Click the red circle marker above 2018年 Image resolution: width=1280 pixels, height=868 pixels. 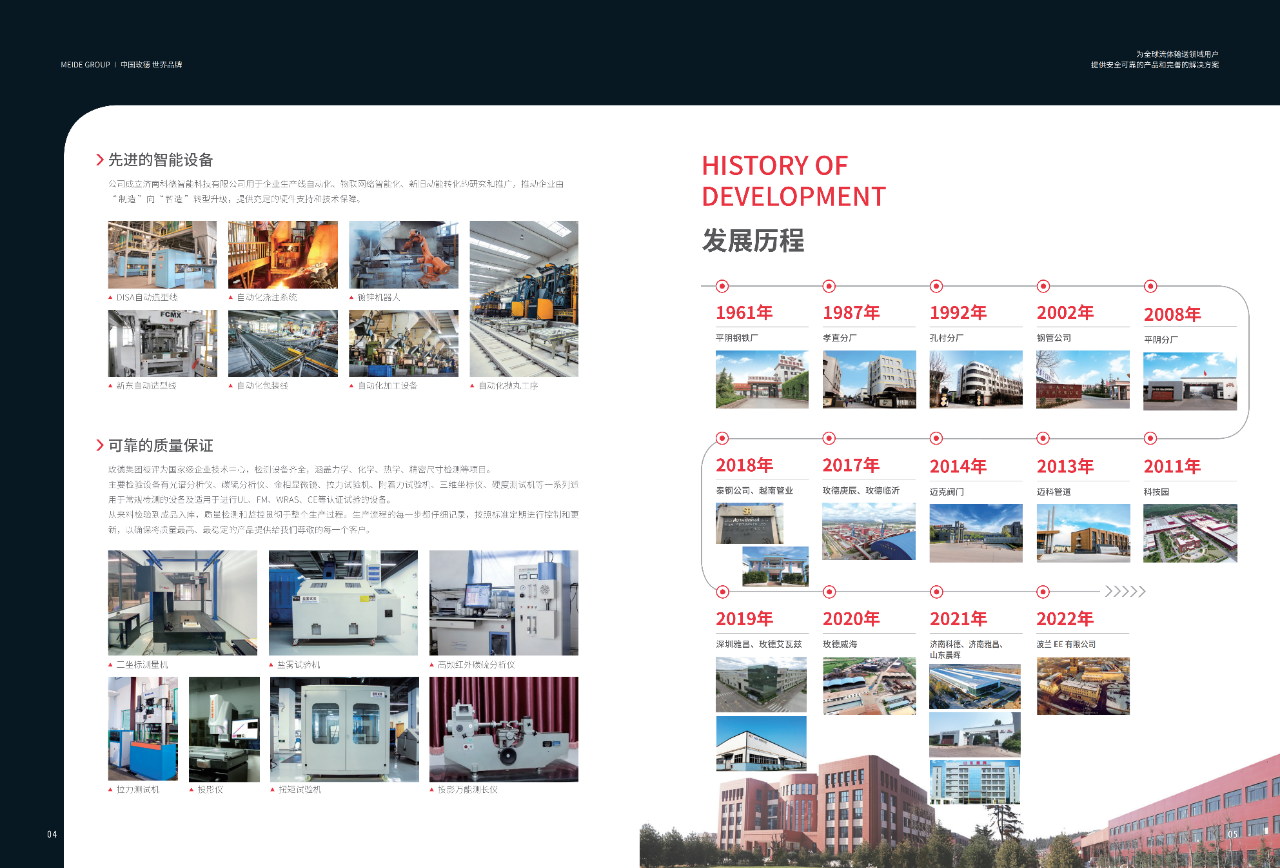722,438
